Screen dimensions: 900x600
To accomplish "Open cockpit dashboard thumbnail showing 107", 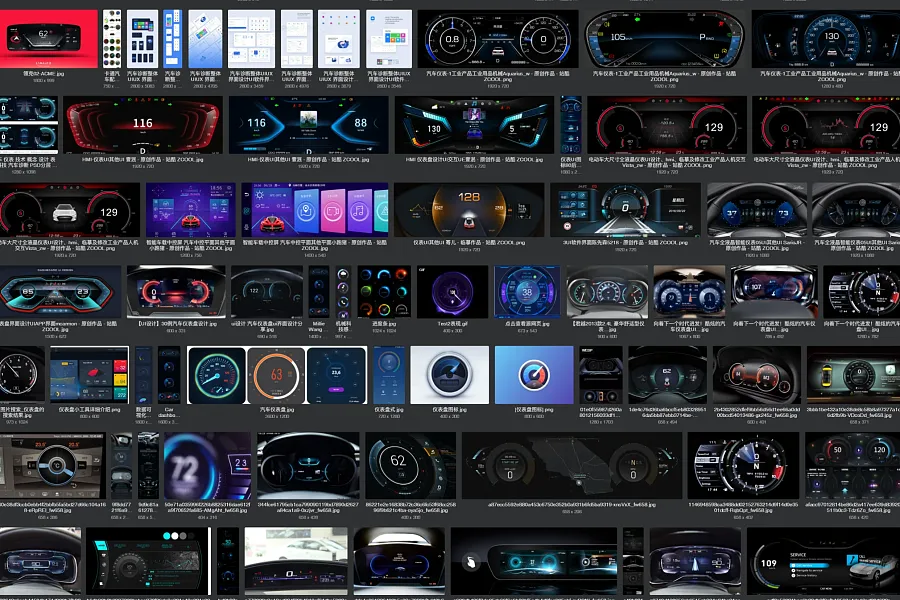I will pos(774,292).
